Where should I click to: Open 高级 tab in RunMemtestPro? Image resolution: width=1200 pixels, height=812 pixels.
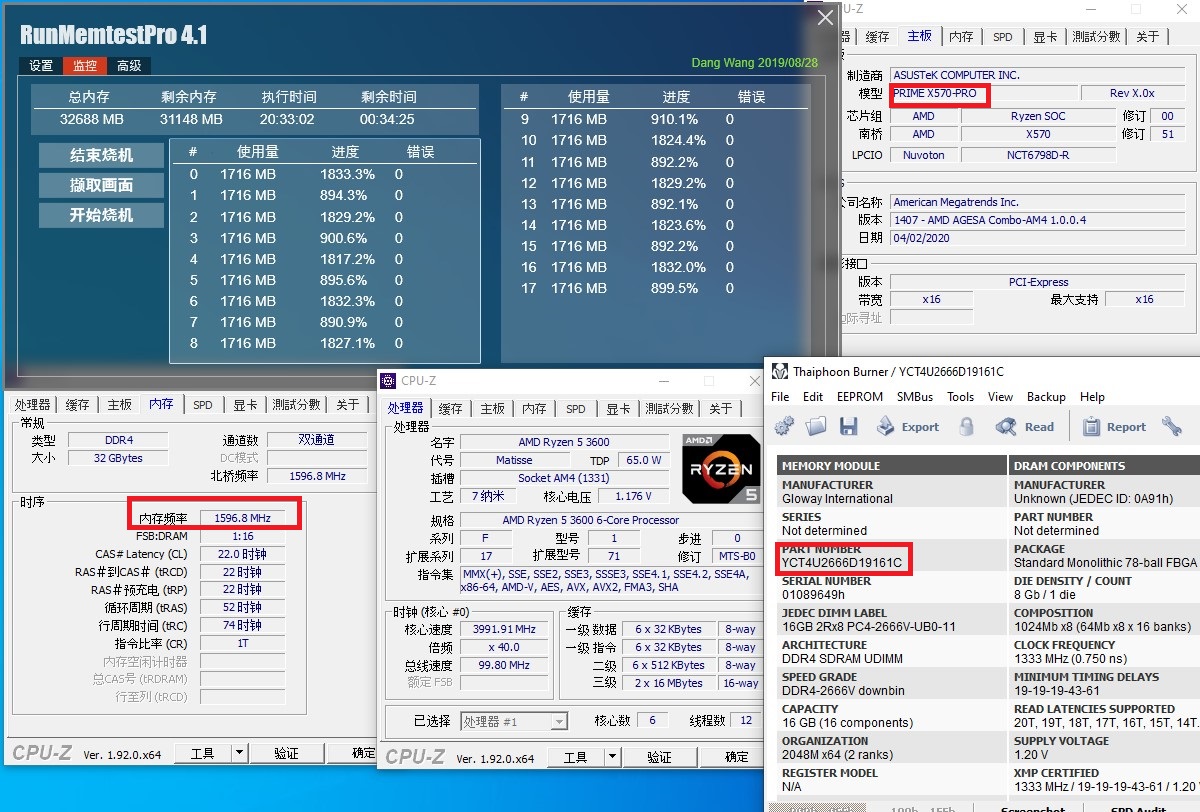pyautogui.click(x=129, y=66)
